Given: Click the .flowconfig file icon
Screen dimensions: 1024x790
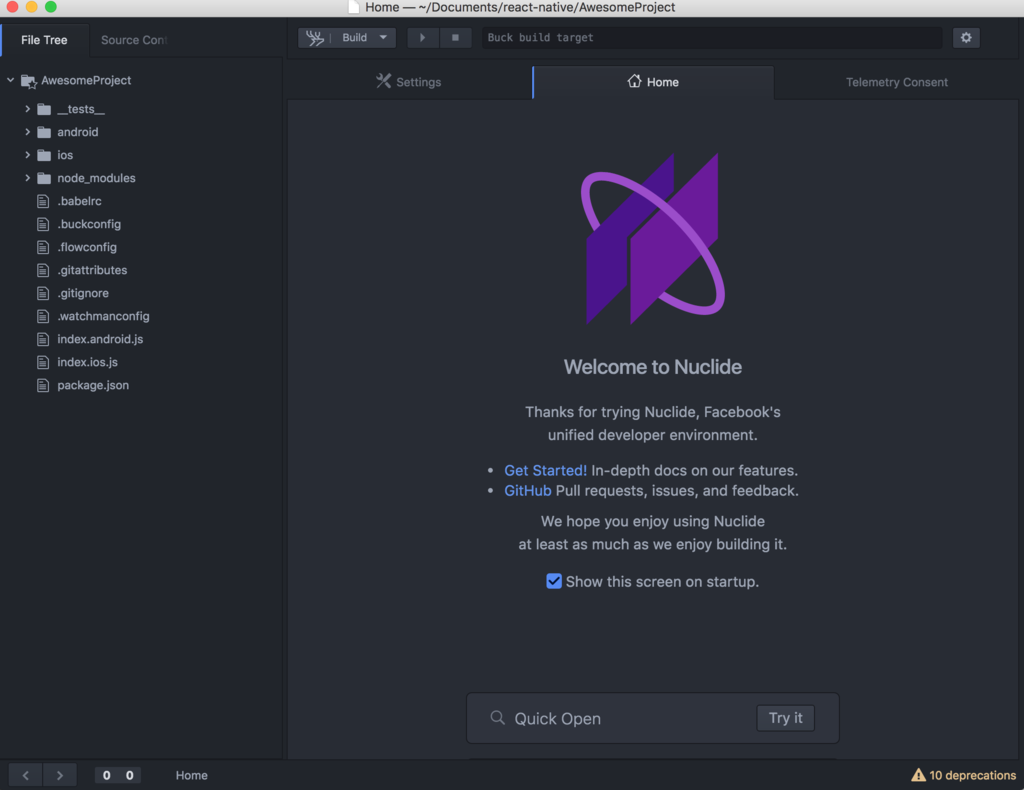Looking at the screenshot, I should click(43, 247).
